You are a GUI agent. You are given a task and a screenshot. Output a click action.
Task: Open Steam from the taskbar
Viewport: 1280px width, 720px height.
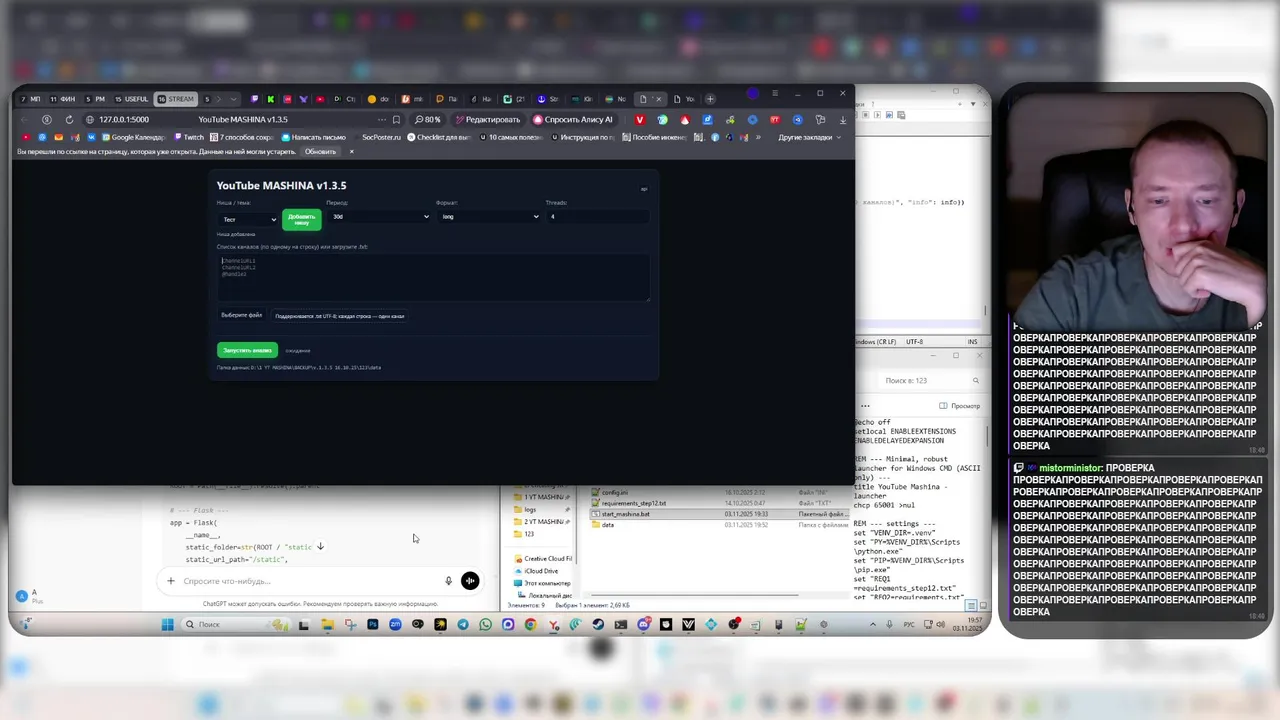(x=598, y=625)
